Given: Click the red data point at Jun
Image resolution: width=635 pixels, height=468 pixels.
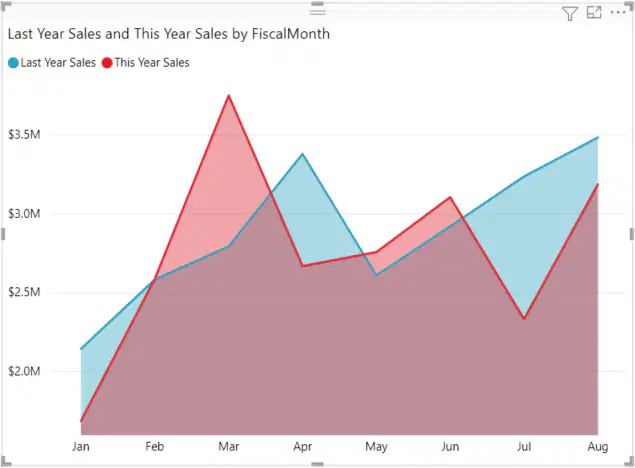Looking at the screenshot, I should (450, 197).
